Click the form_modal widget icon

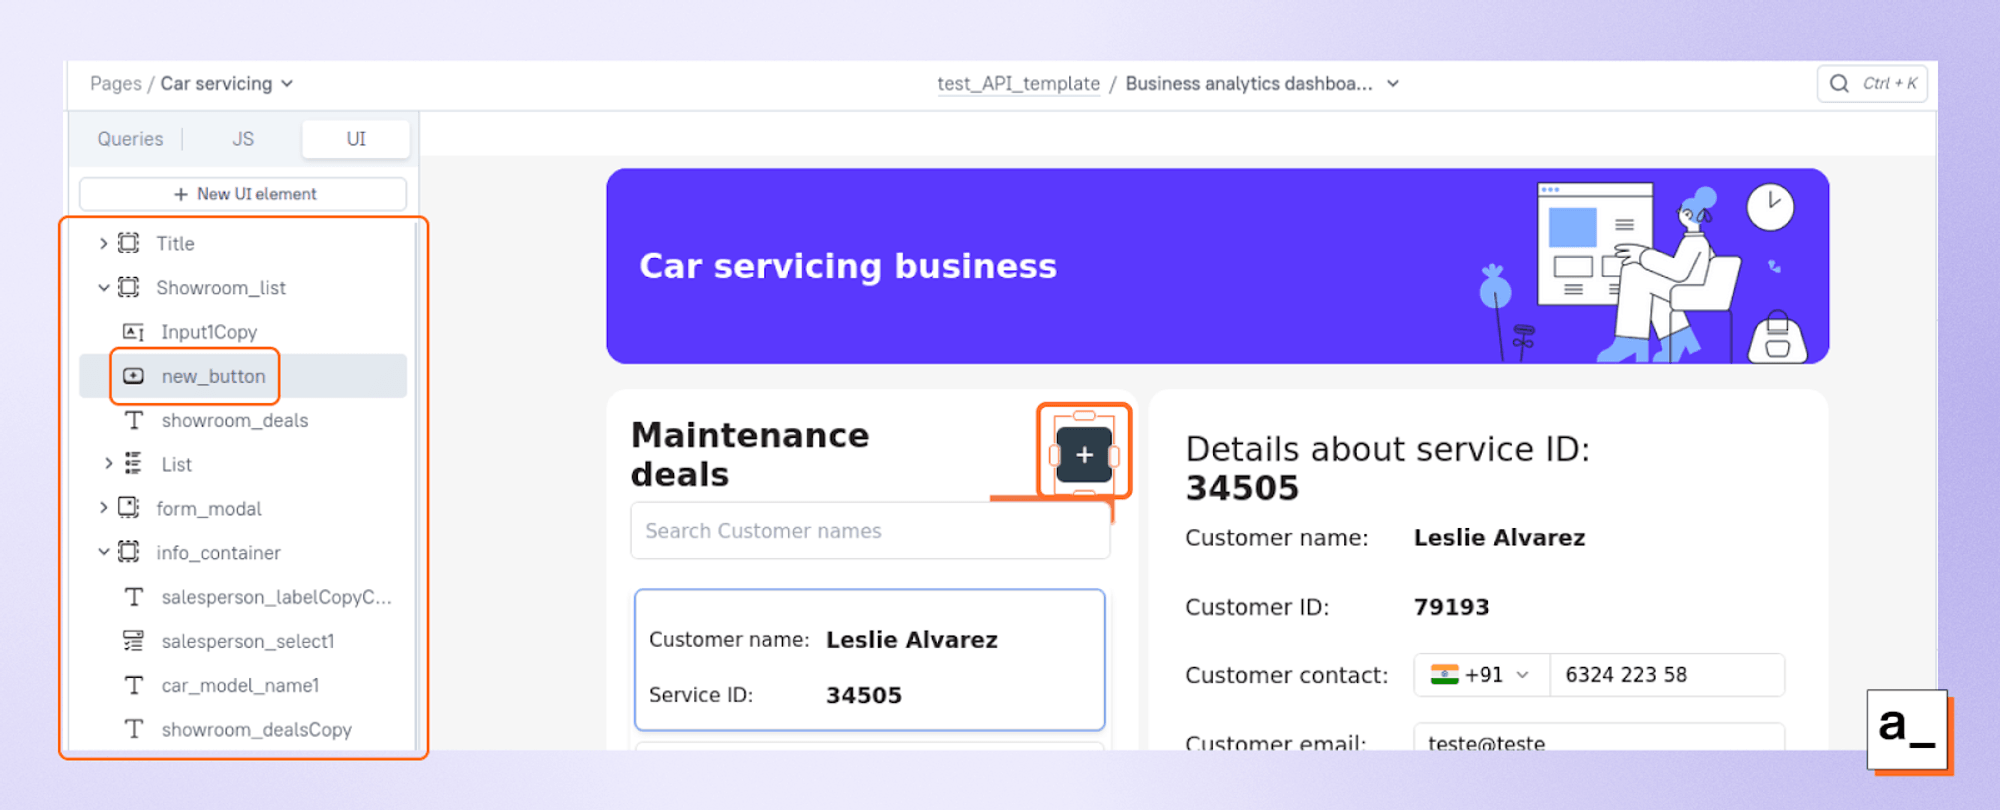(x=129, y=508)
